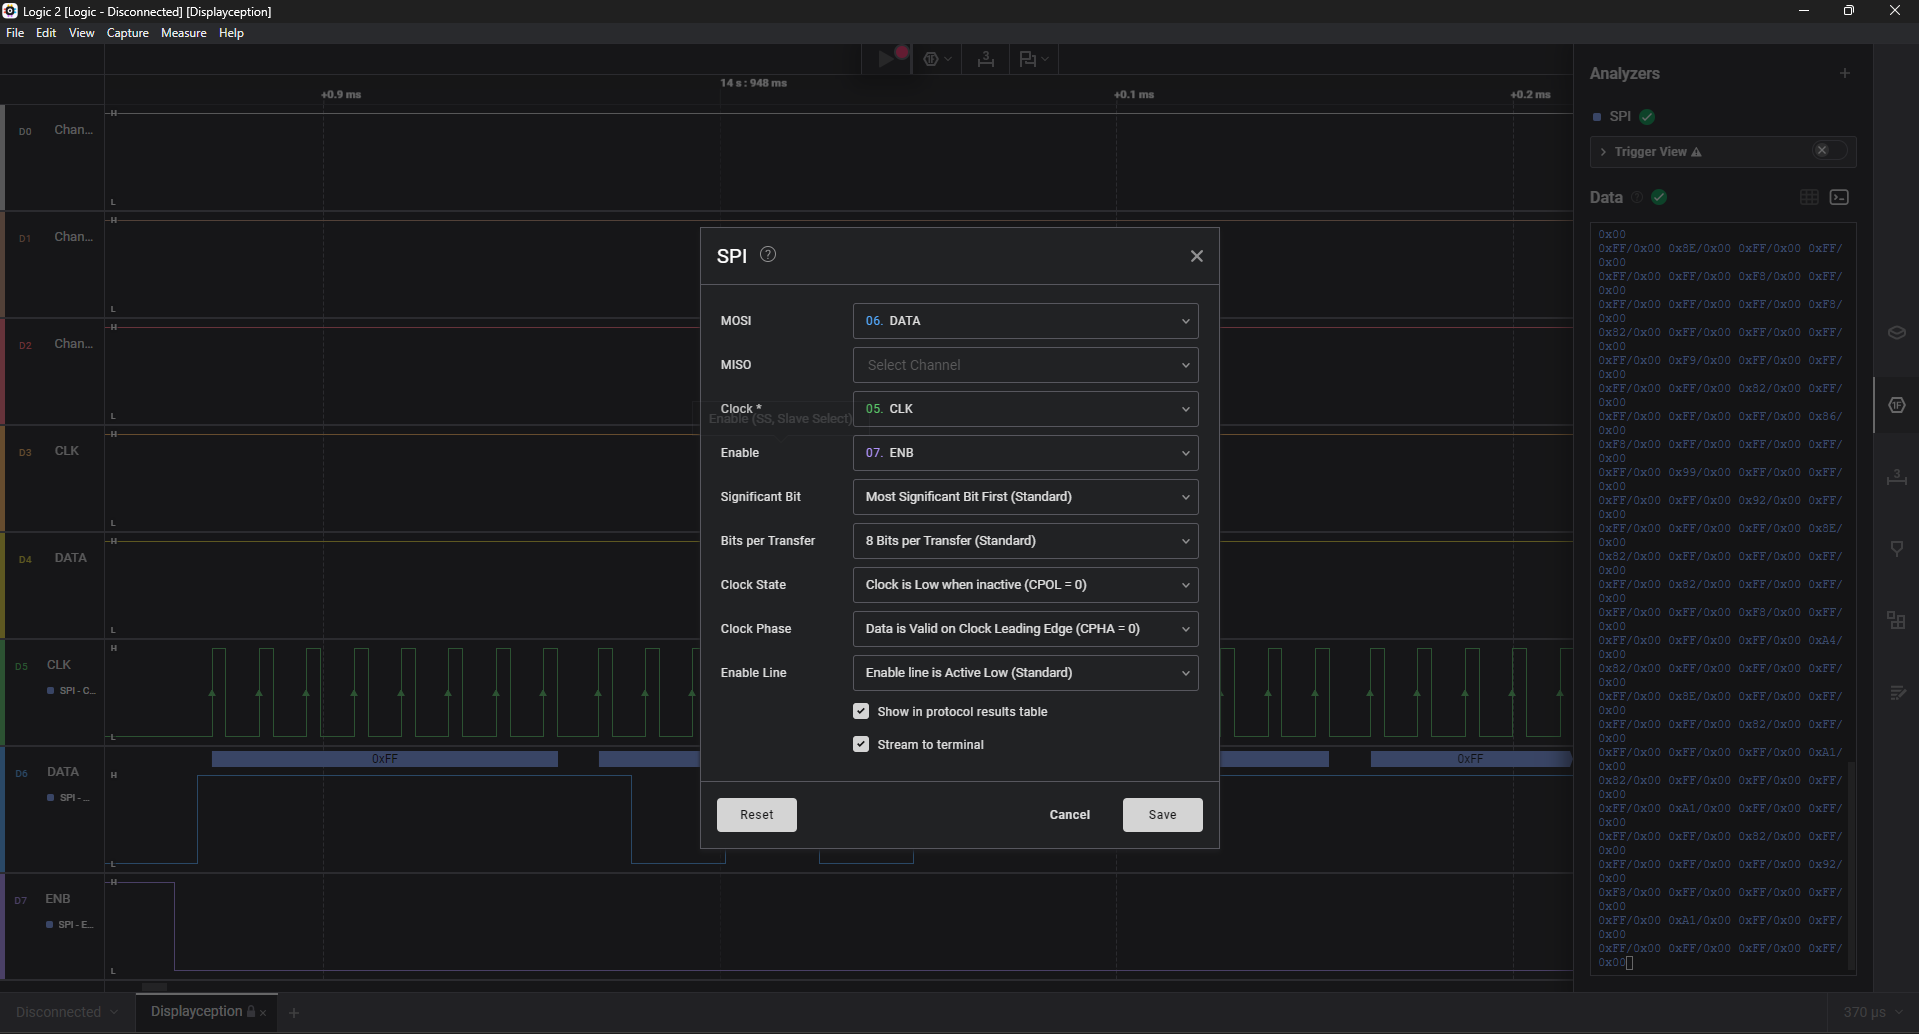Expand the Trigger View section
The image size is (1919, 1034).
(x=1604, y=152)
